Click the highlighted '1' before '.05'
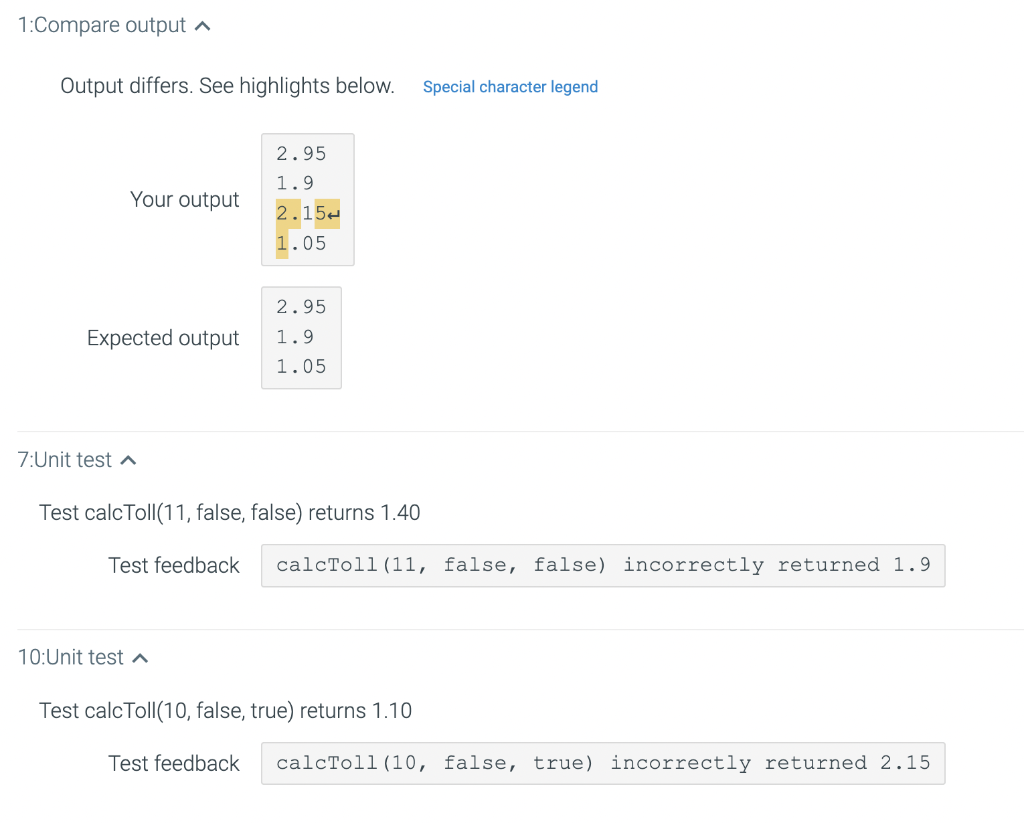Image resolution: width=1024 pixels, height=823 pixels. click(281, 242)
